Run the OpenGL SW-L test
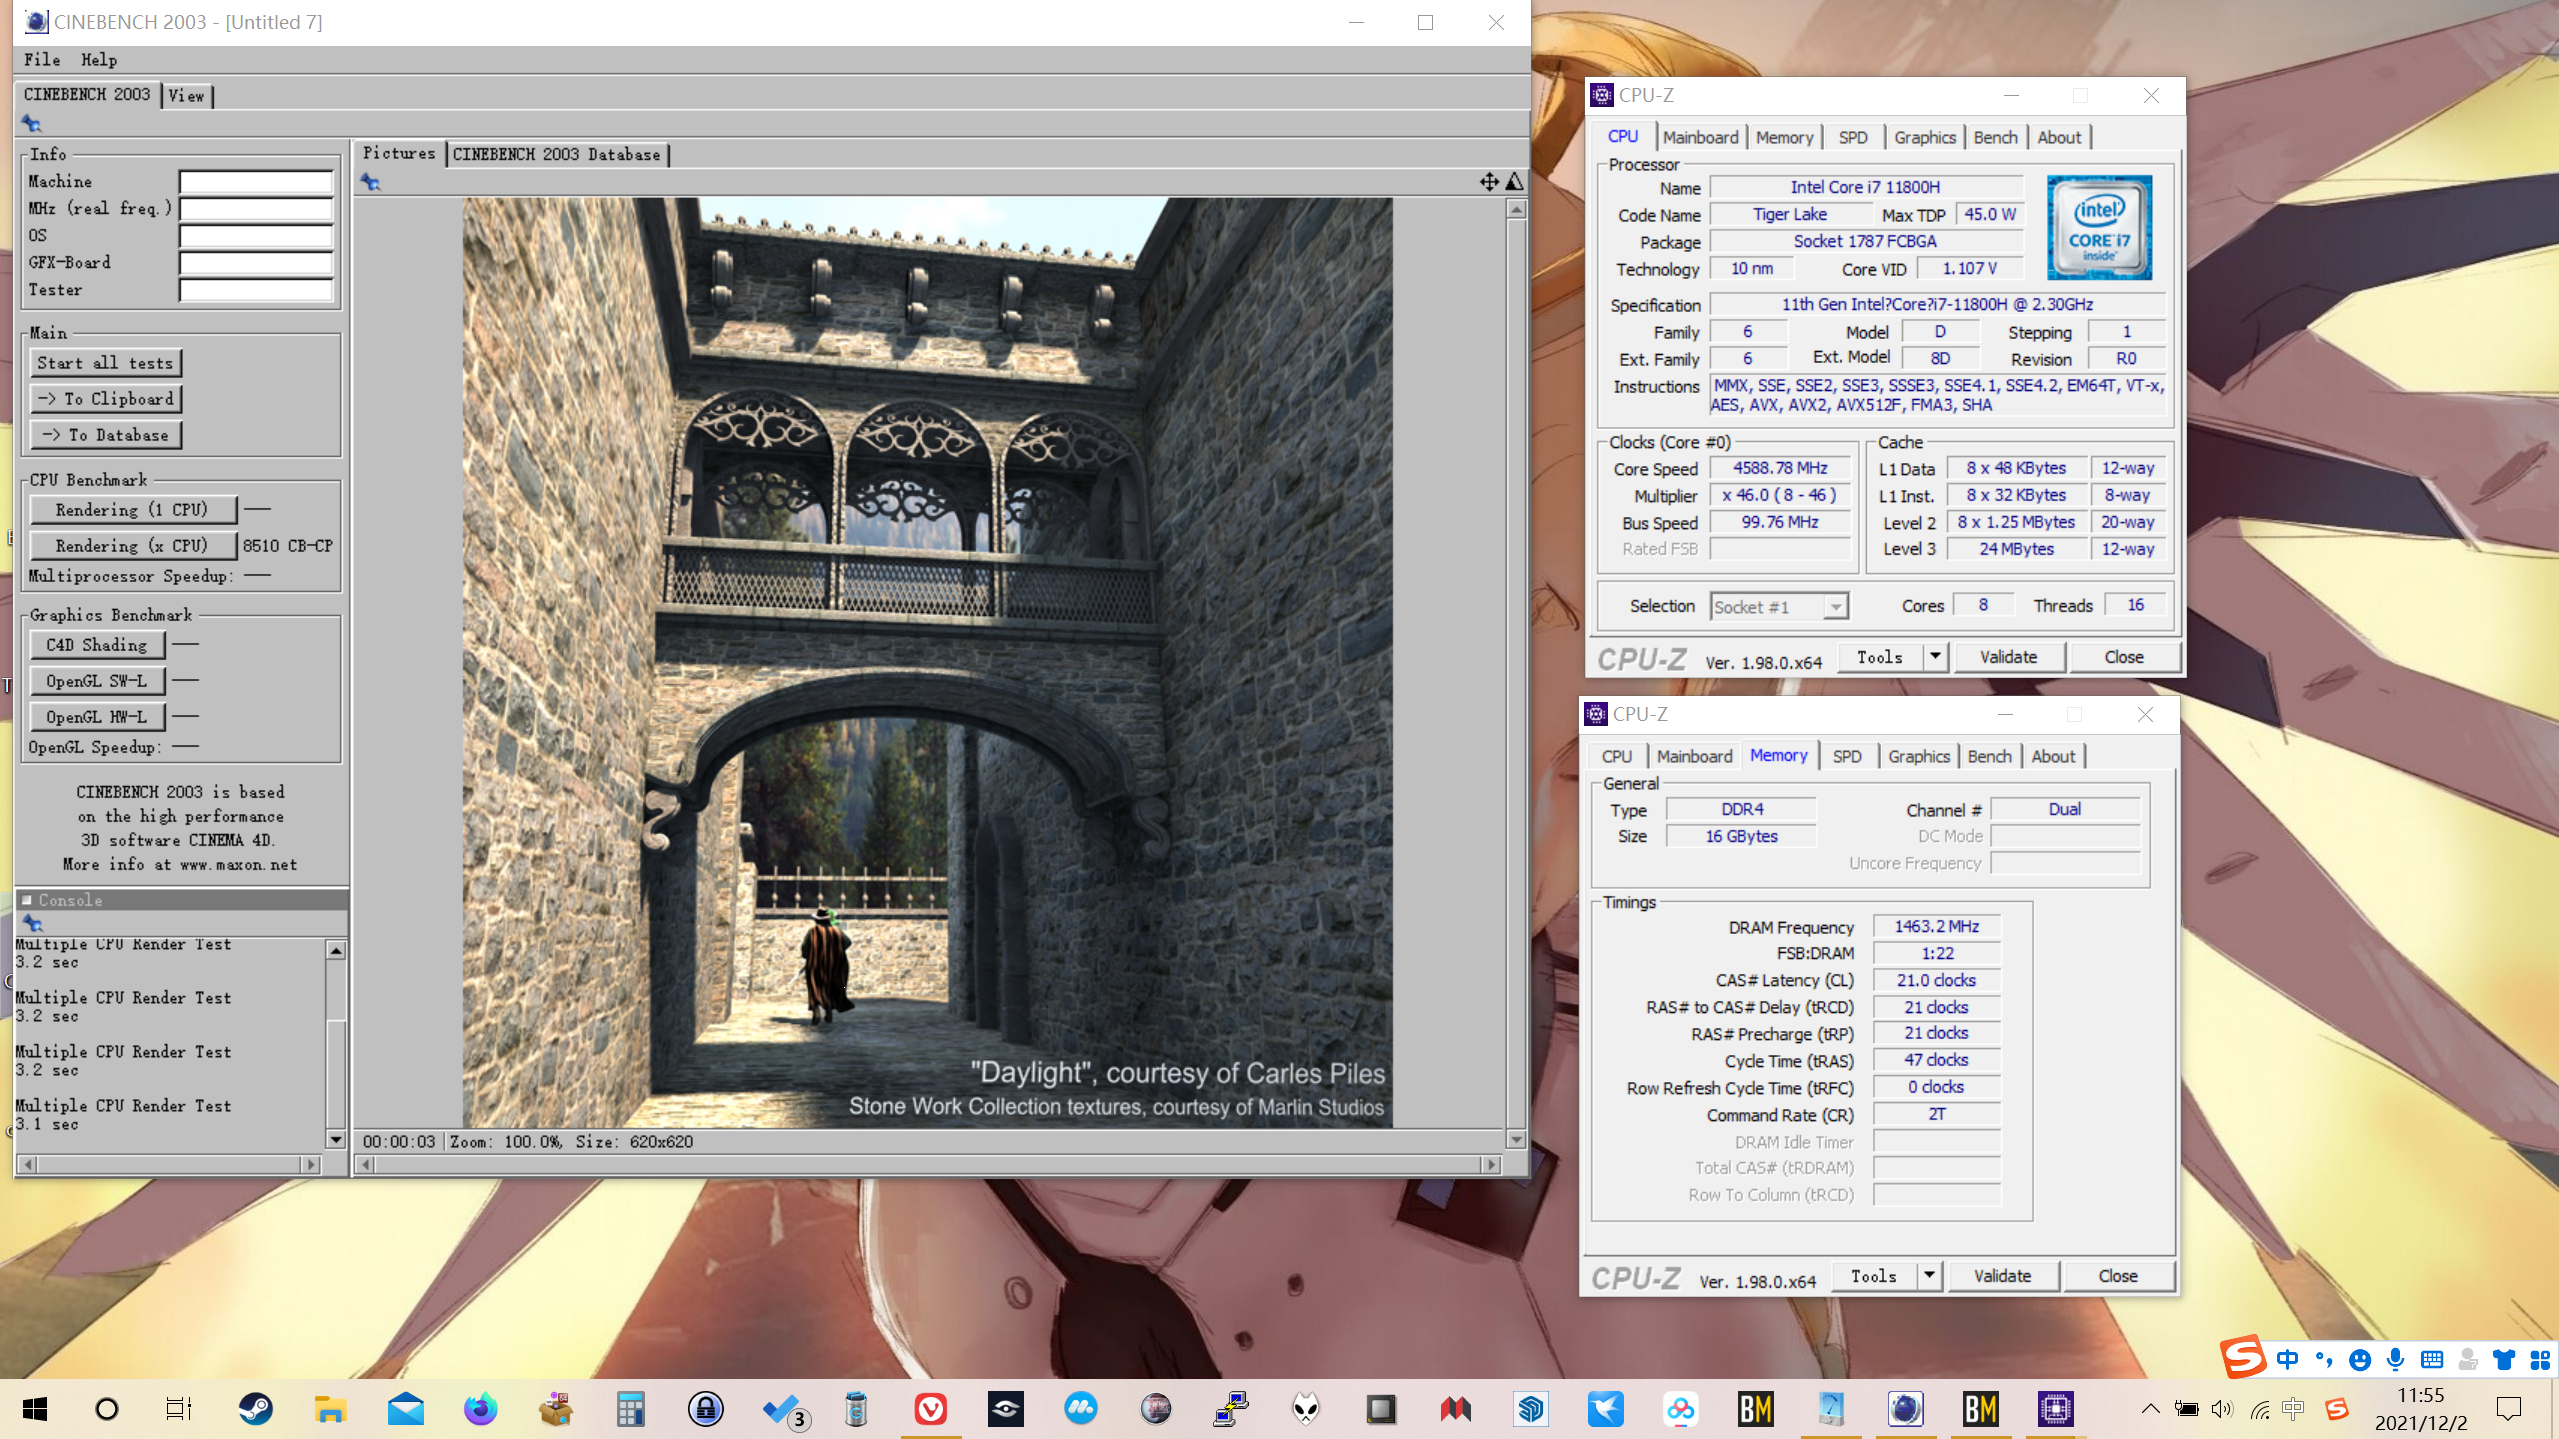2559x1439 pixels. 97,681
